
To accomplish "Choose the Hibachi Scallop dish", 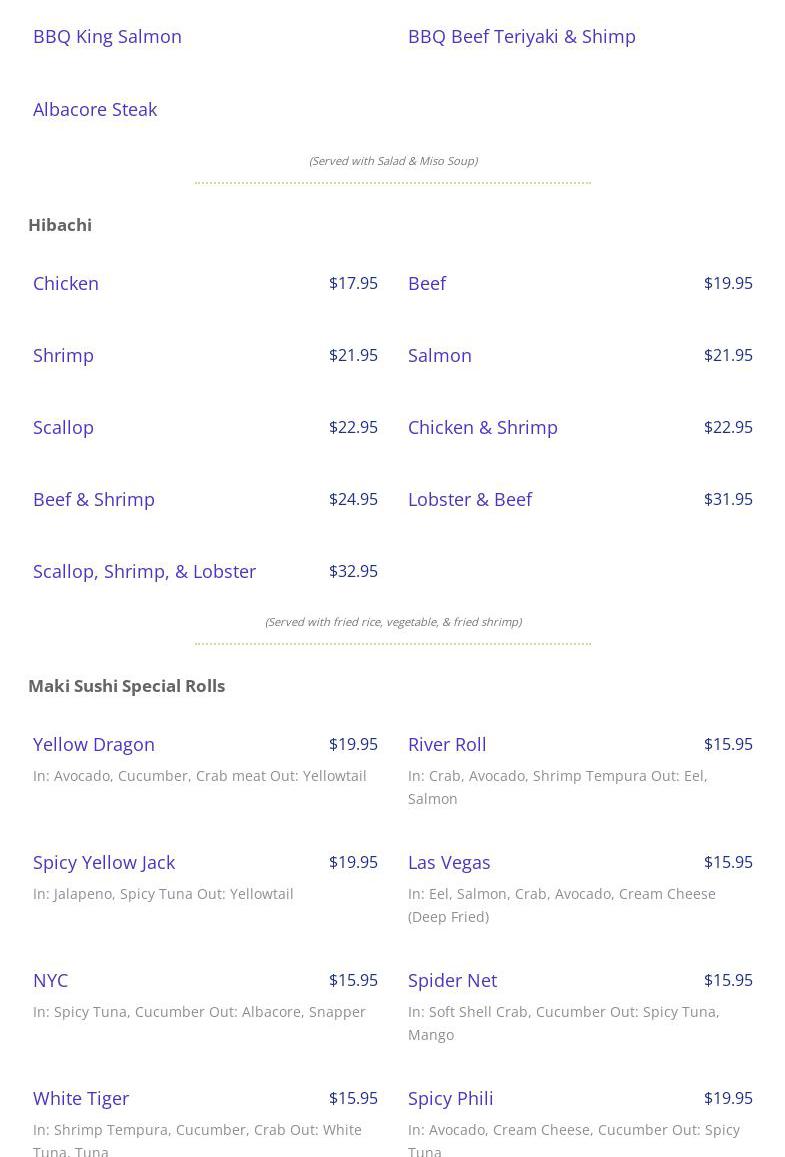I will (x=63, y=427).
